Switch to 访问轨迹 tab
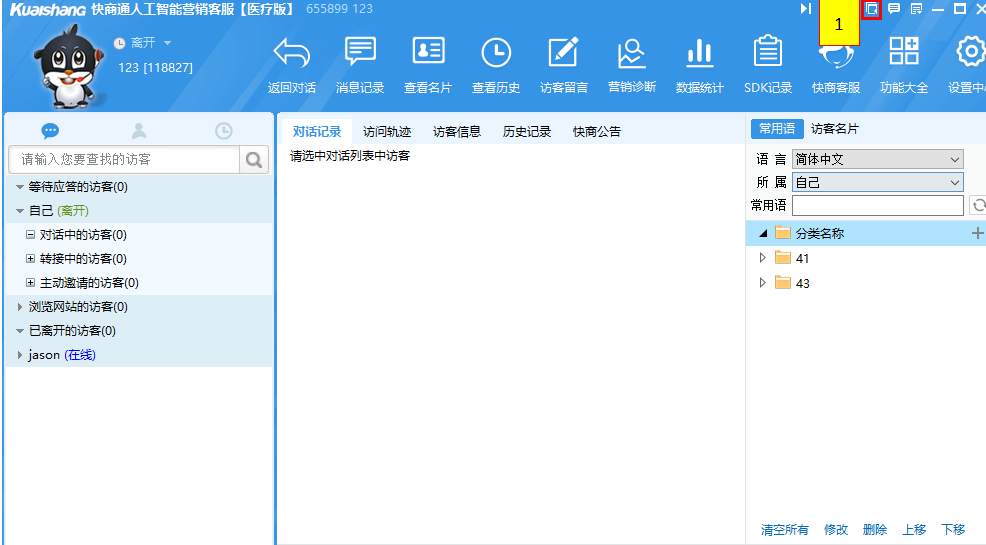The image size is (986, 545). [387, 131]
